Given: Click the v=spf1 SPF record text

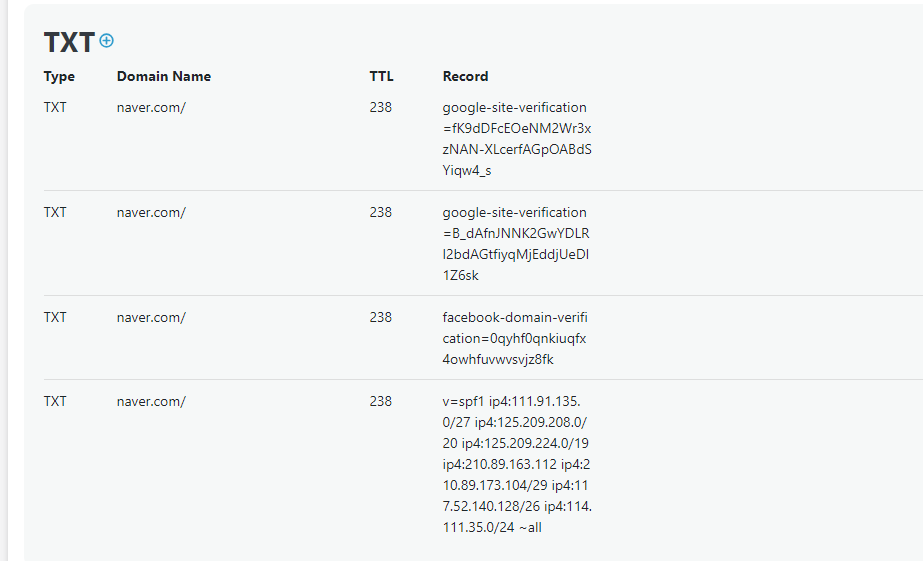Looking at the screenshot, I should click(x=517, y=464).
